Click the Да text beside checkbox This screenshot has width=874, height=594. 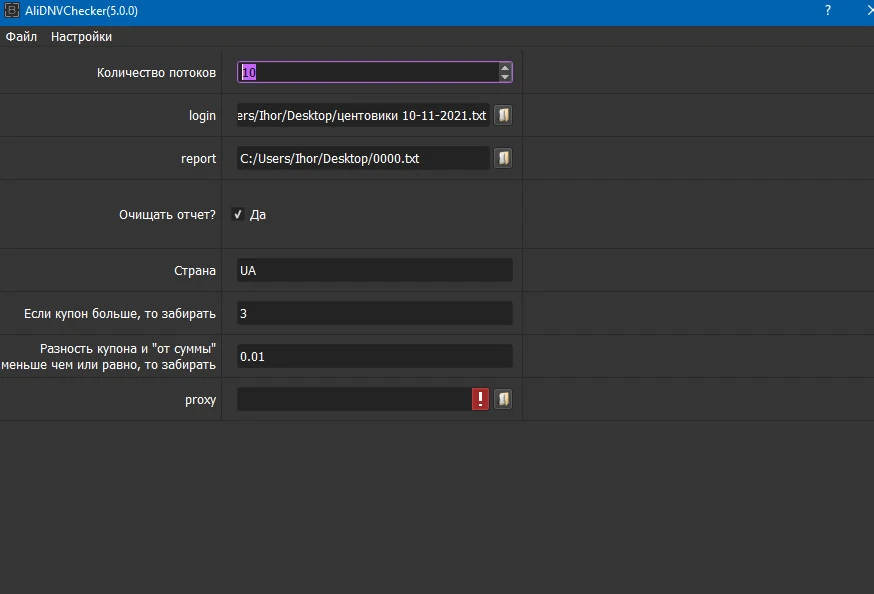point(258,215)
